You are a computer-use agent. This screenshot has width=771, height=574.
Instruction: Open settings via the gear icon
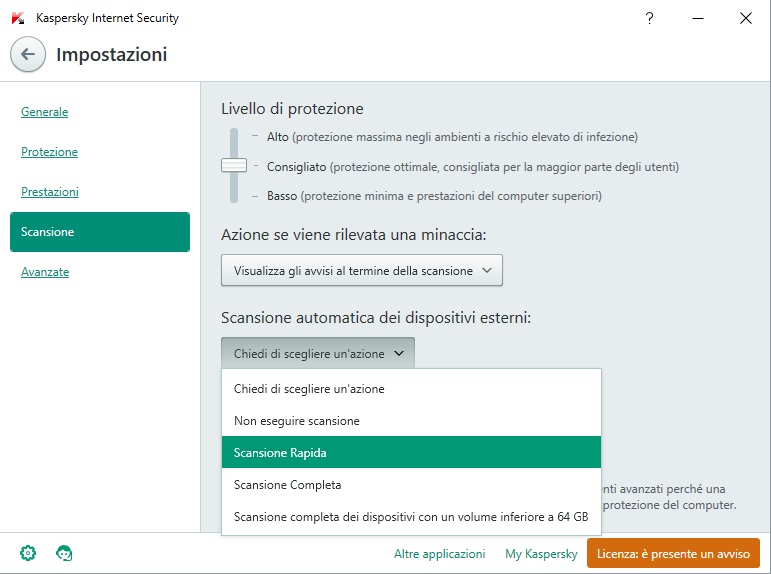pyautogui.click(x=28, y=553)
